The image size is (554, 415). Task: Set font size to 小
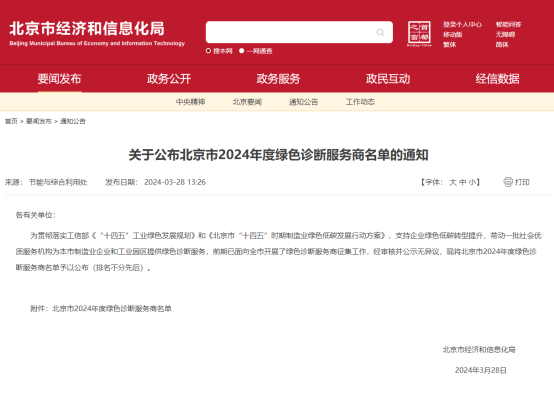472,182
